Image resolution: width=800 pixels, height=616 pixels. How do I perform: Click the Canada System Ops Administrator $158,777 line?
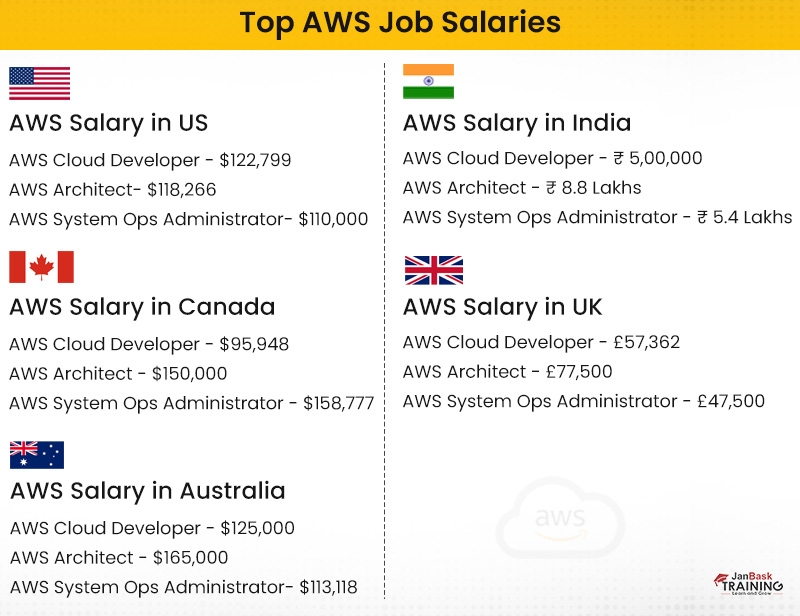point(192,403)
